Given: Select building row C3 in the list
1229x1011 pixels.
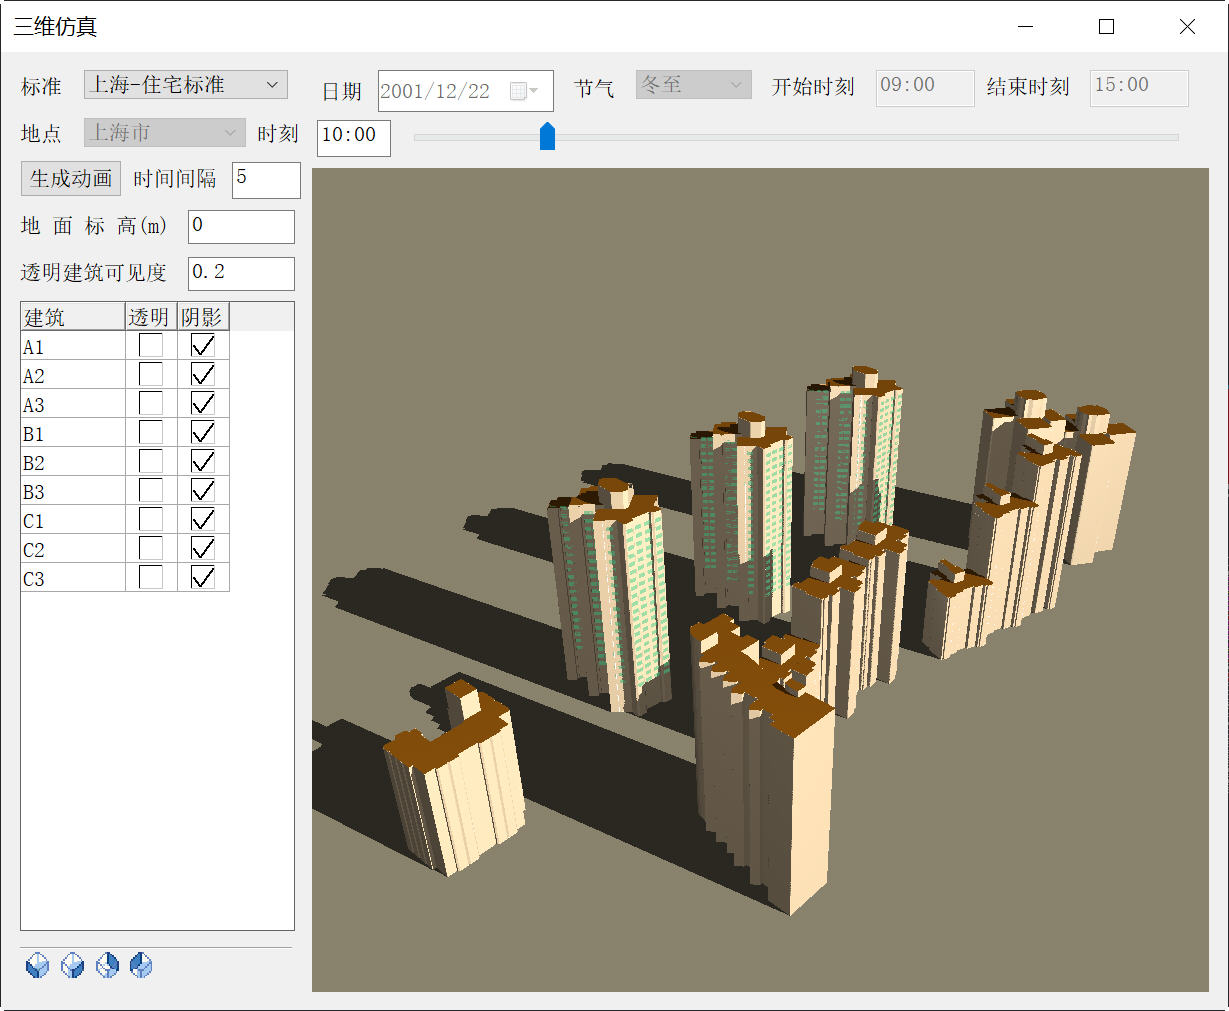Looking at the screenshot, I should click(x=125, y=578).
